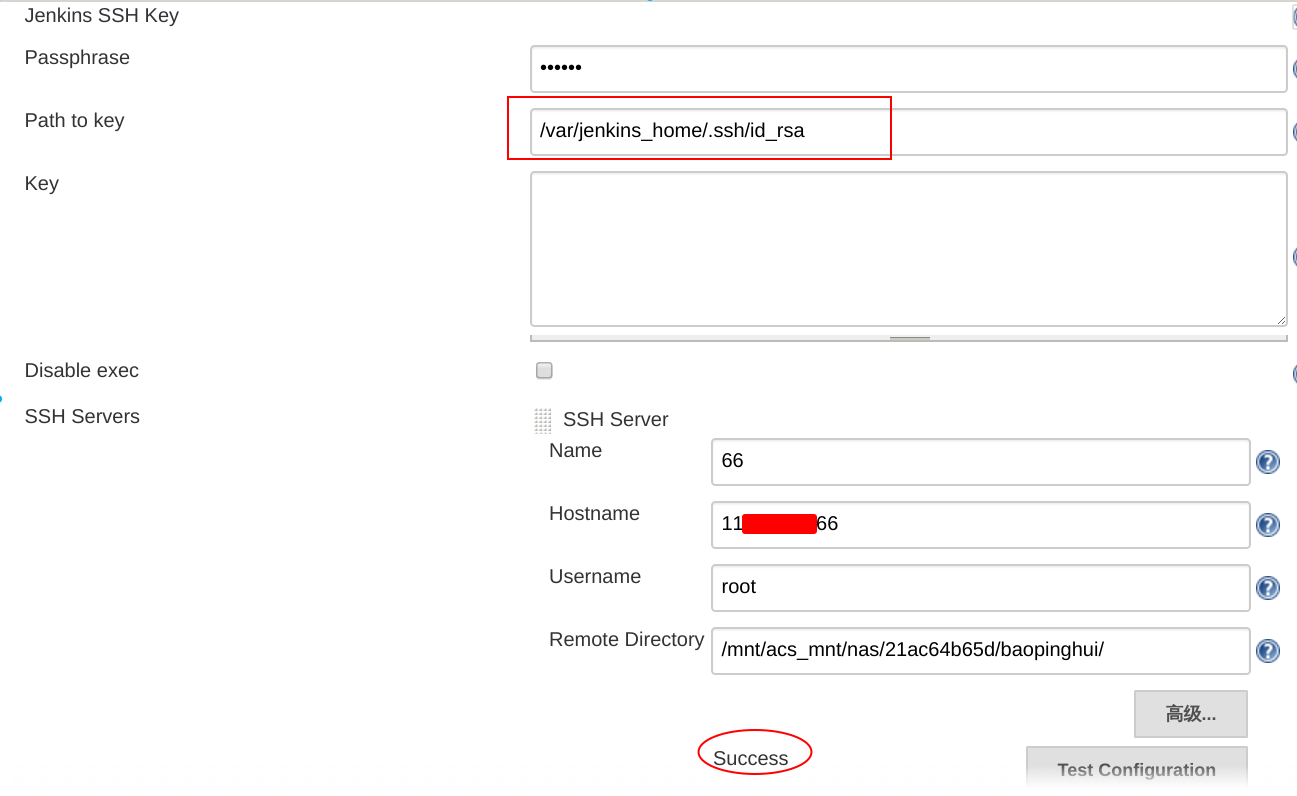Viewport: 1297px width, 796px height.
Task: Click the Hostname input field
Action: 980,524
